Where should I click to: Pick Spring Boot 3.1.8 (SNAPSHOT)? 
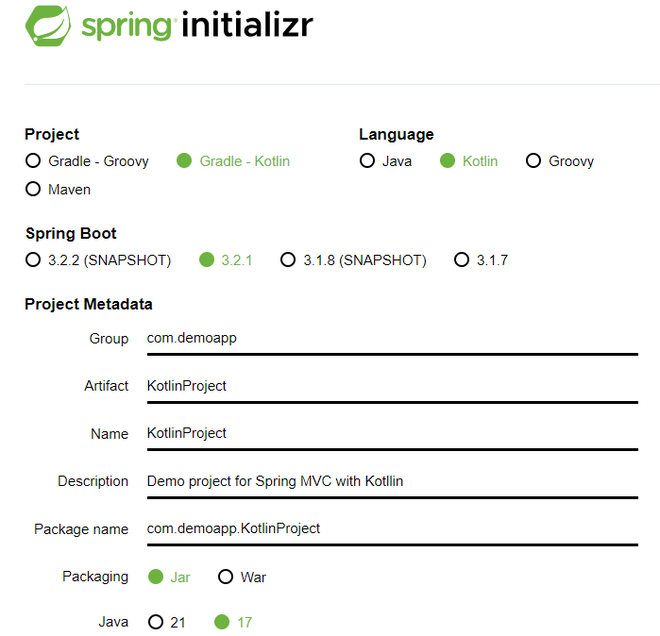[x=288, y=260]
